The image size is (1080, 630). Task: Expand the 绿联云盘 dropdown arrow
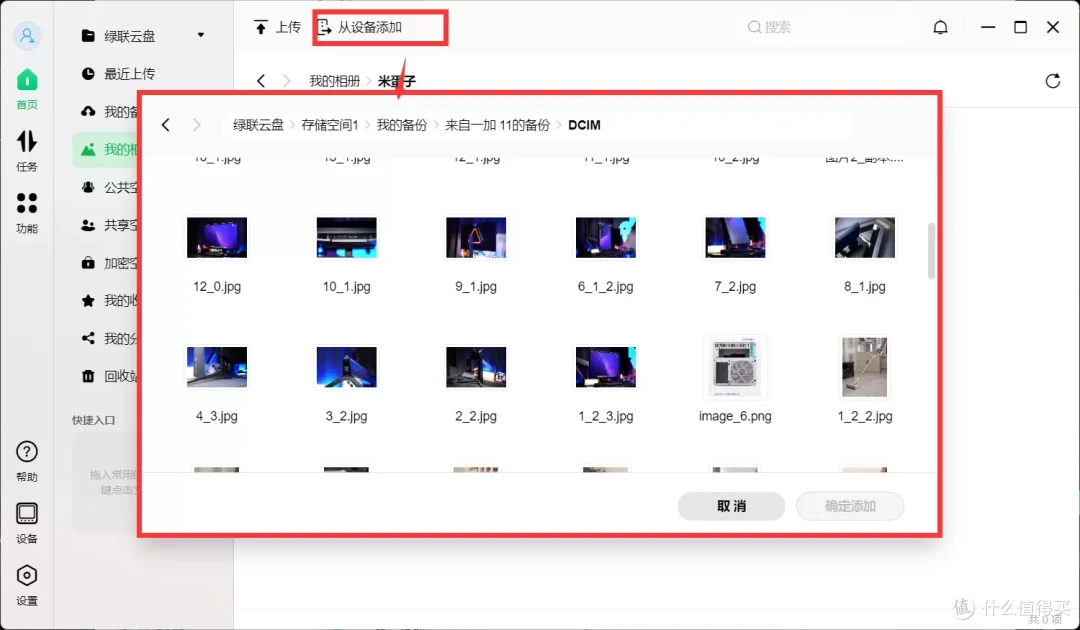pyautogui.click(x=200, y=35)
